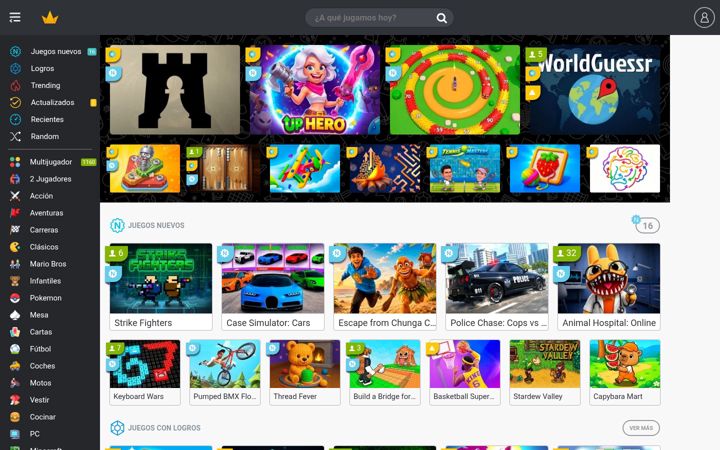Open Juegos nuevos in sidebar
Viewport: 720px width, 450px height.
tap(56, 51)
